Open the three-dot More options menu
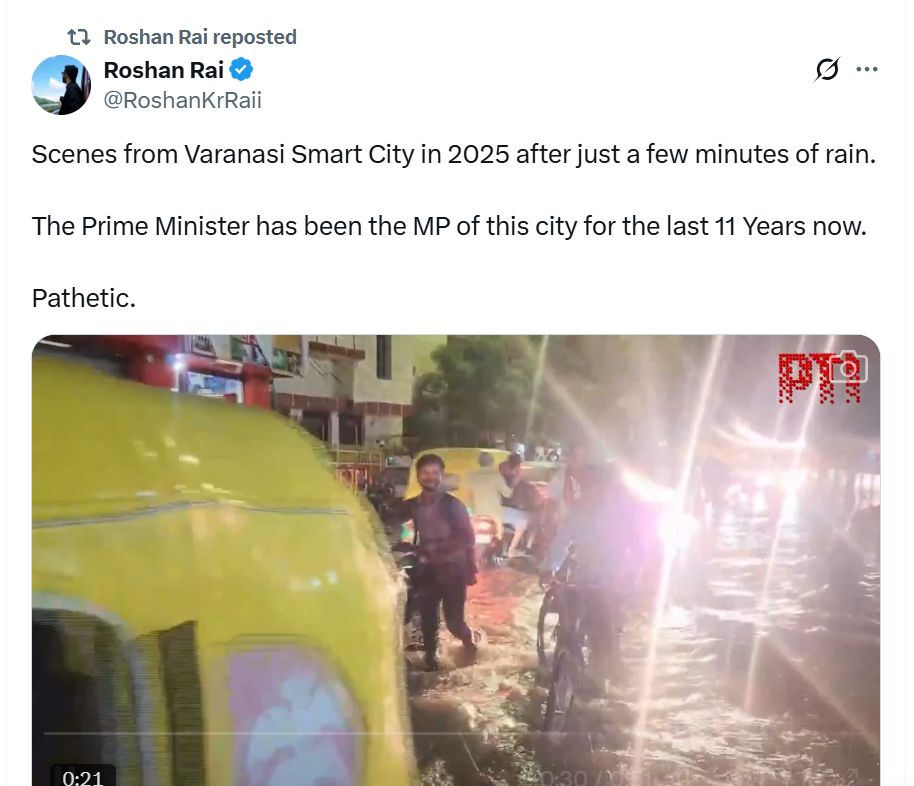Viewport: 914px width, 786px height. pos(867,69)
